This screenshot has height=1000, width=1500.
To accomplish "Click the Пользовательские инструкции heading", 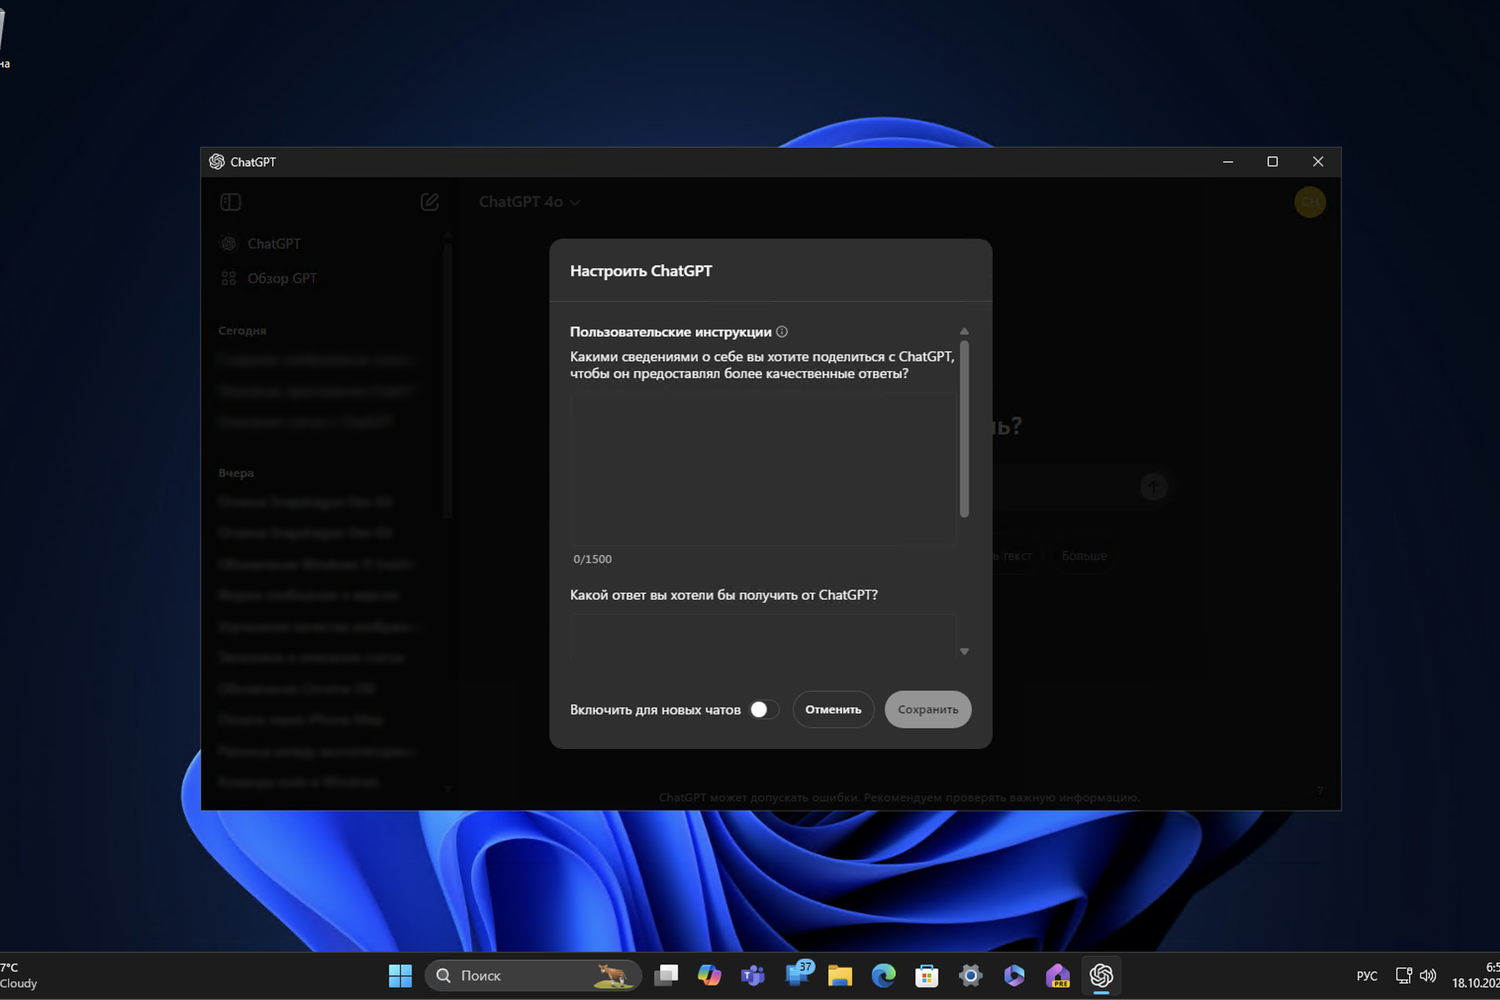I will tap(671, 332).
